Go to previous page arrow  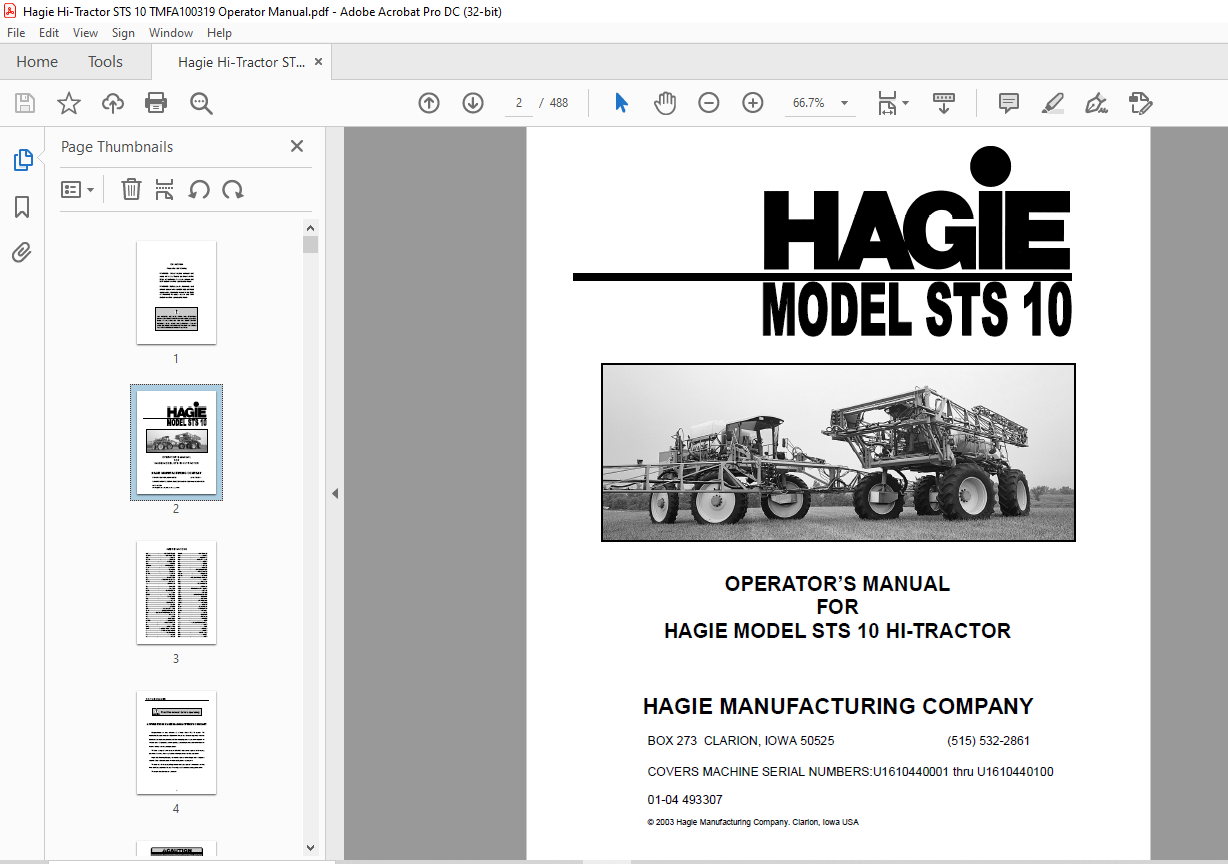tap(429, 103)
